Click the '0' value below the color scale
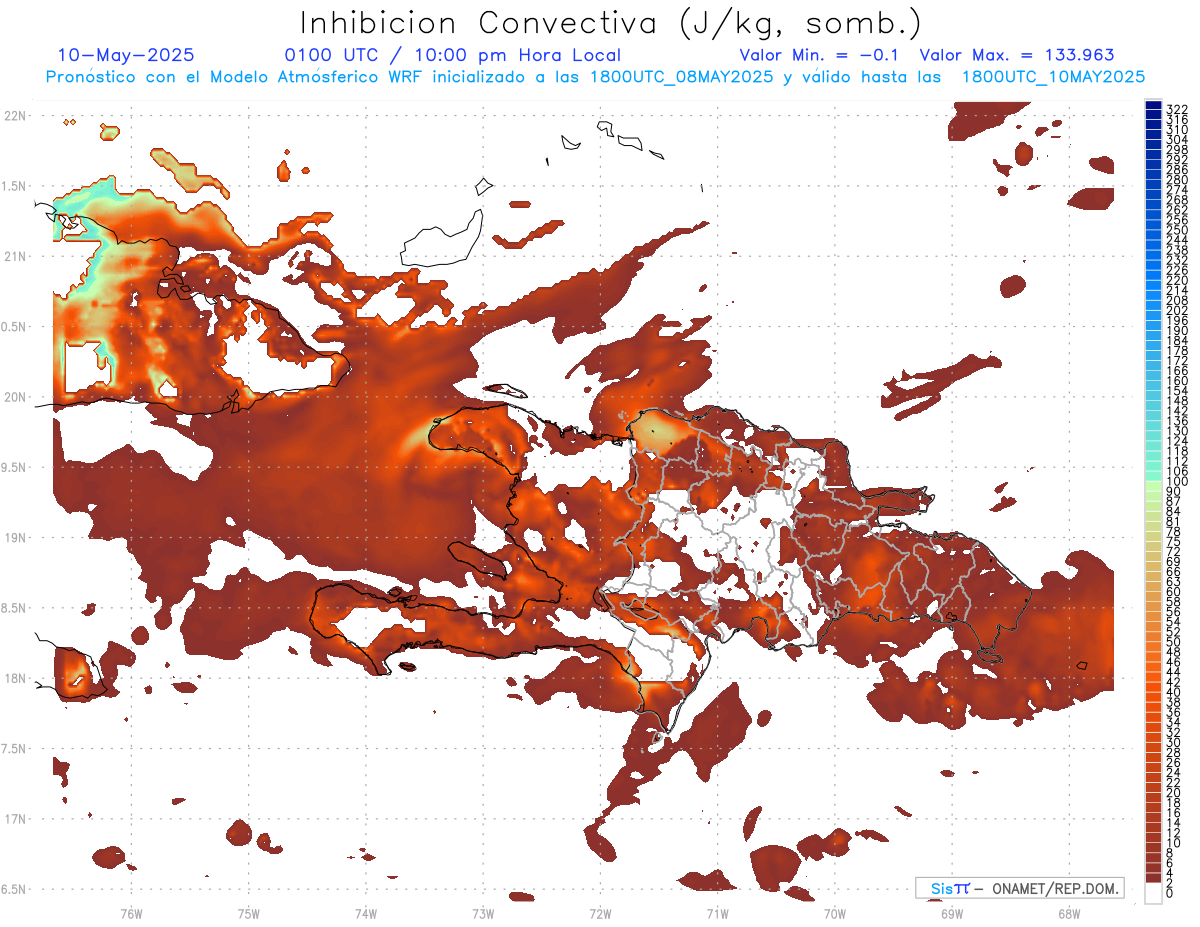This screenshot has height=927, width=1200. (1170, 893)
